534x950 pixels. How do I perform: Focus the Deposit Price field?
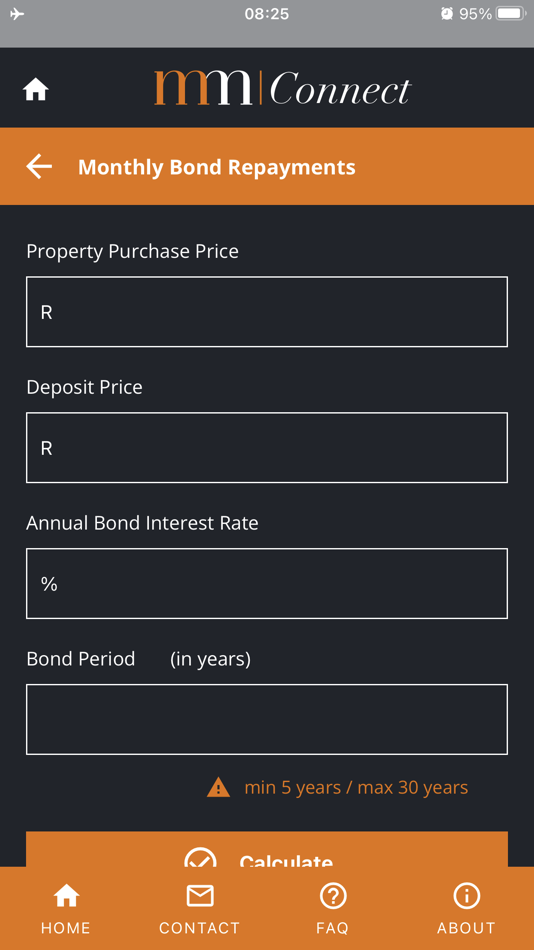[x=267, y=448]
